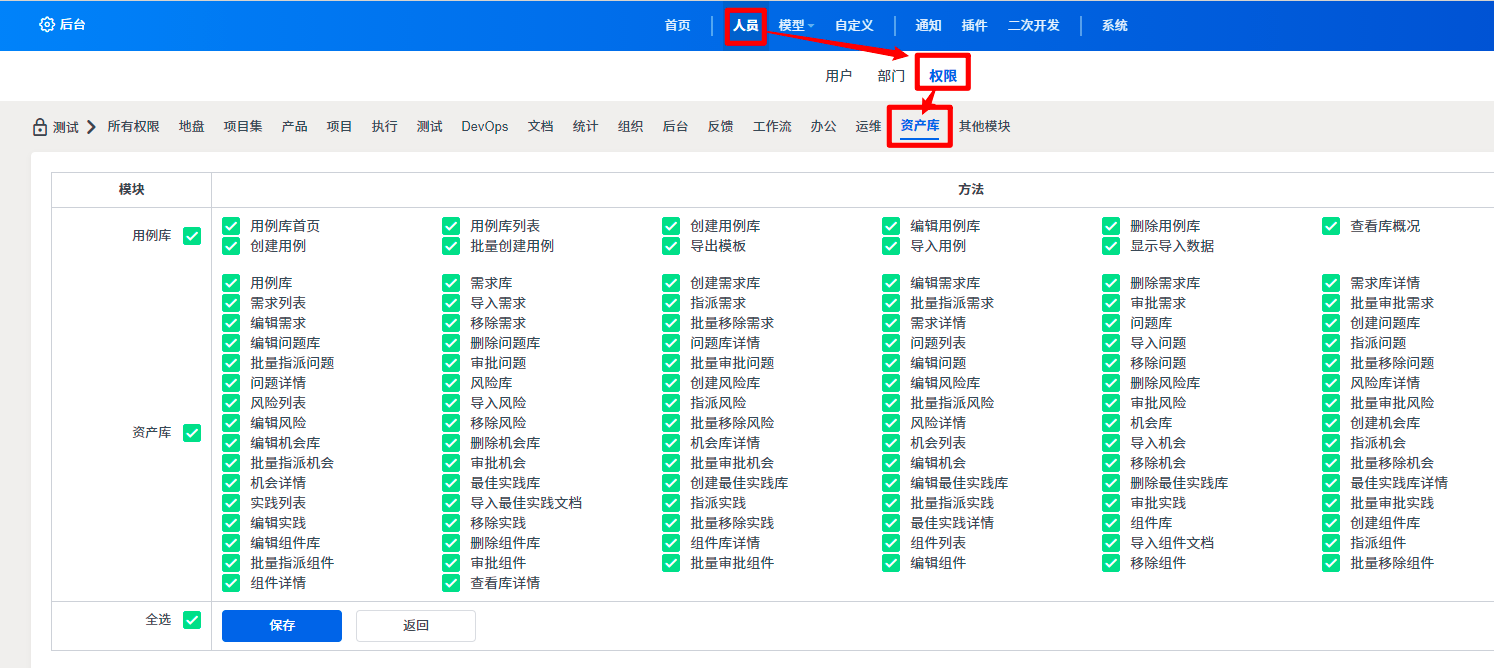This screenshot has height=668, width=1494.
Task: Uncheck the 导入需求 permission
Action: [x=451, y=303]
